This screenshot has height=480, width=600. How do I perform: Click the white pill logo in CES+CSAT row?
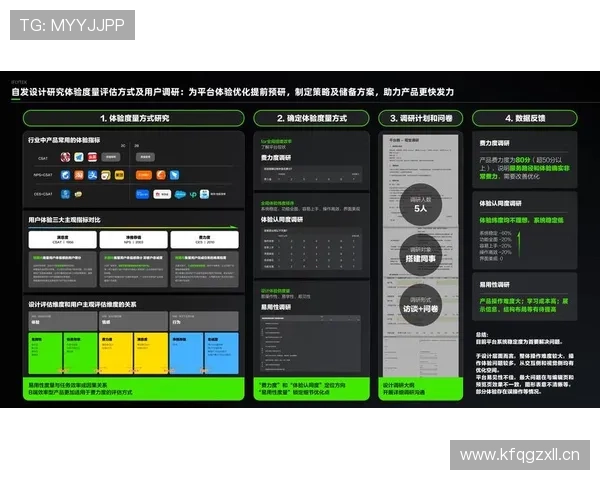click(x=162, y=194)
